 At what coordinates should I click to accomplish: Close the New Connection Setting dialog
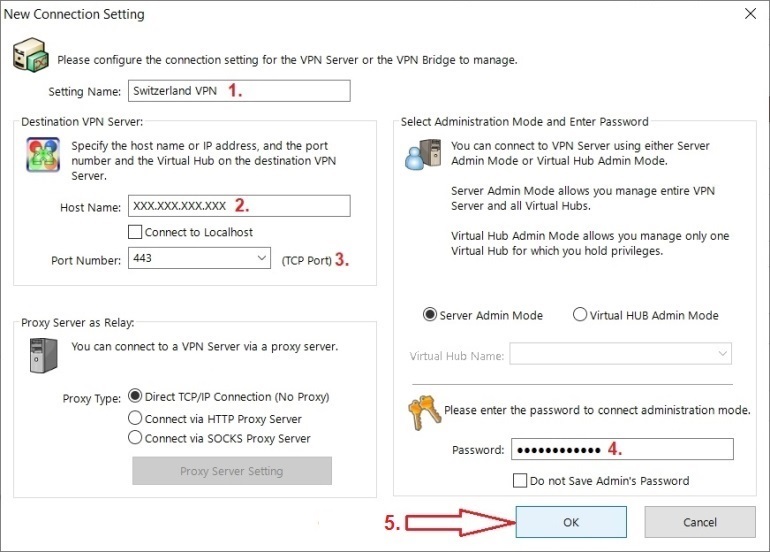point(750,14)
